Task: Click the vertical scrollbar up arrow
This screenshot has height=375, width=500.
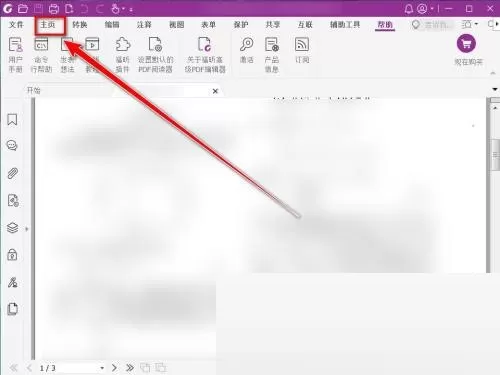Action: 495,108
